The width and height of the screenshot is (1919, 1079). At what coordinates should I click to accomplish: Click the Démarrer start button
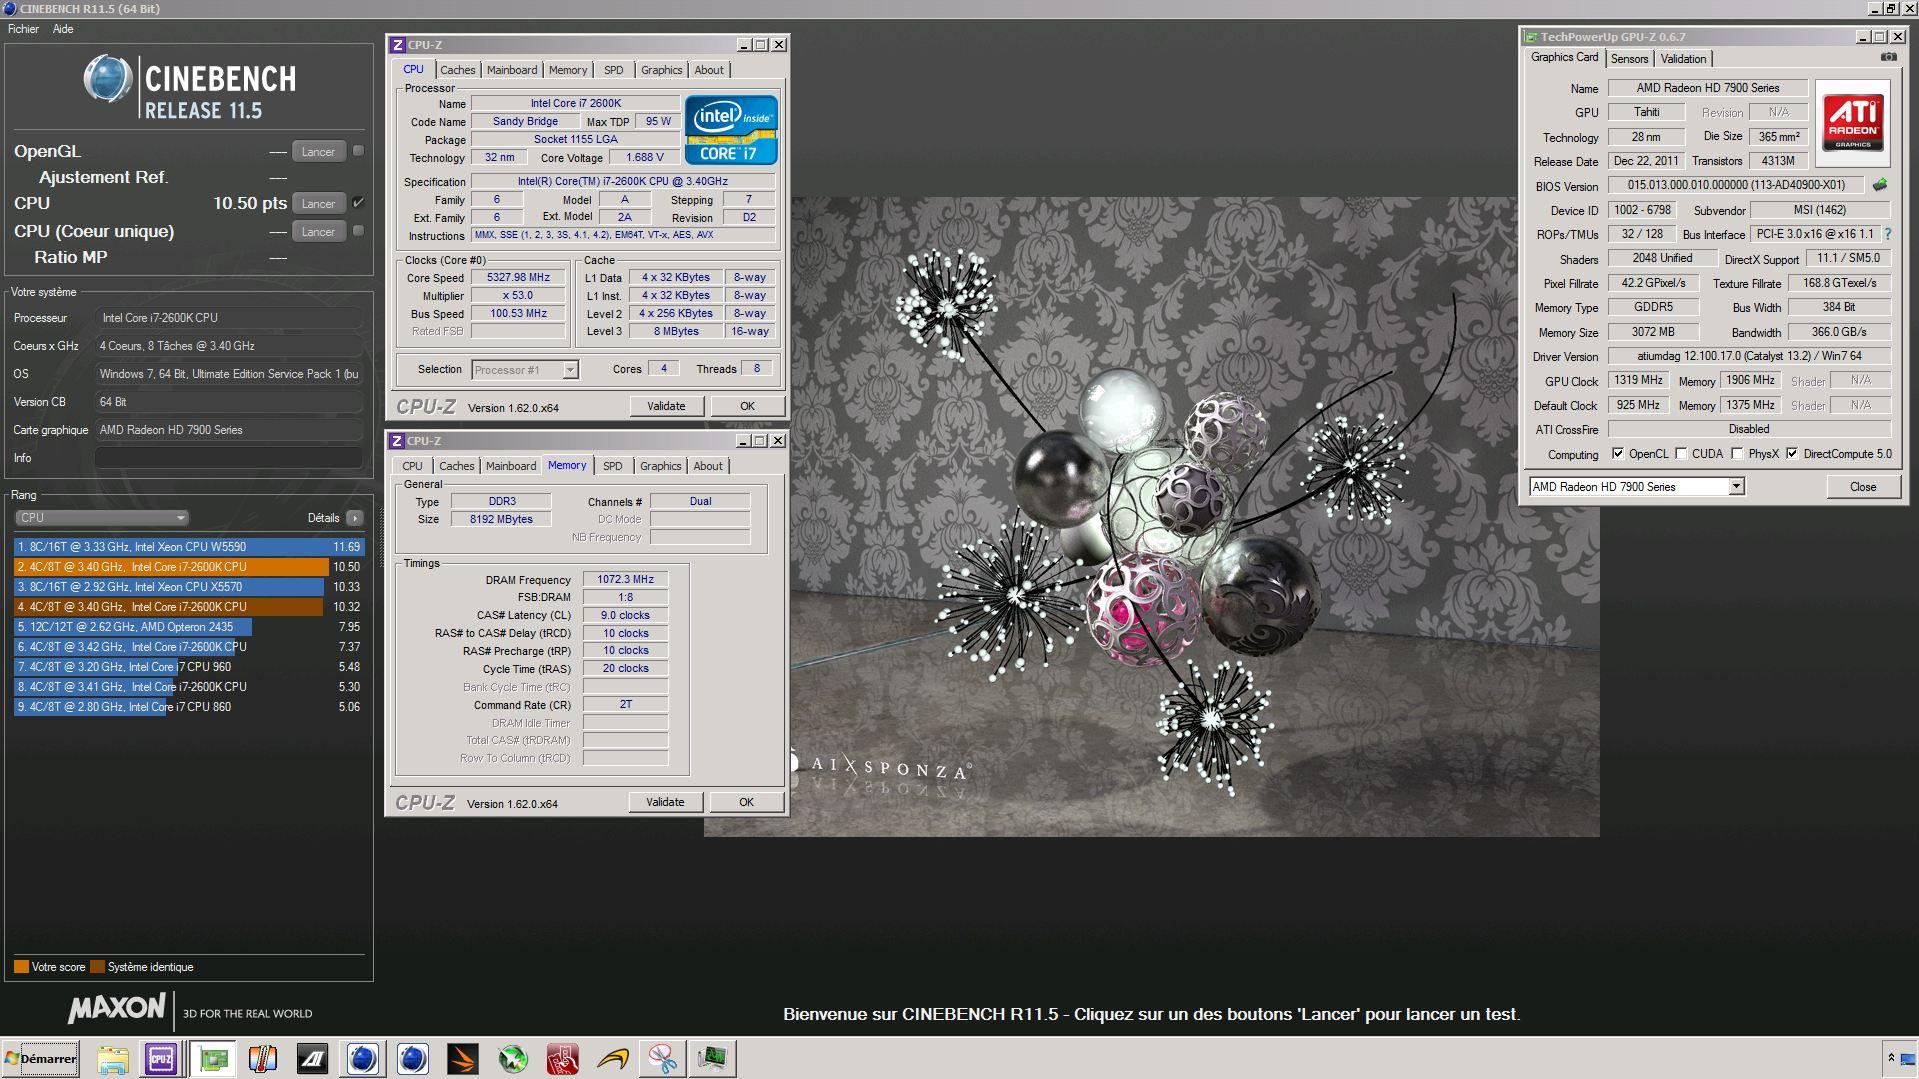tap(41, 1059)
